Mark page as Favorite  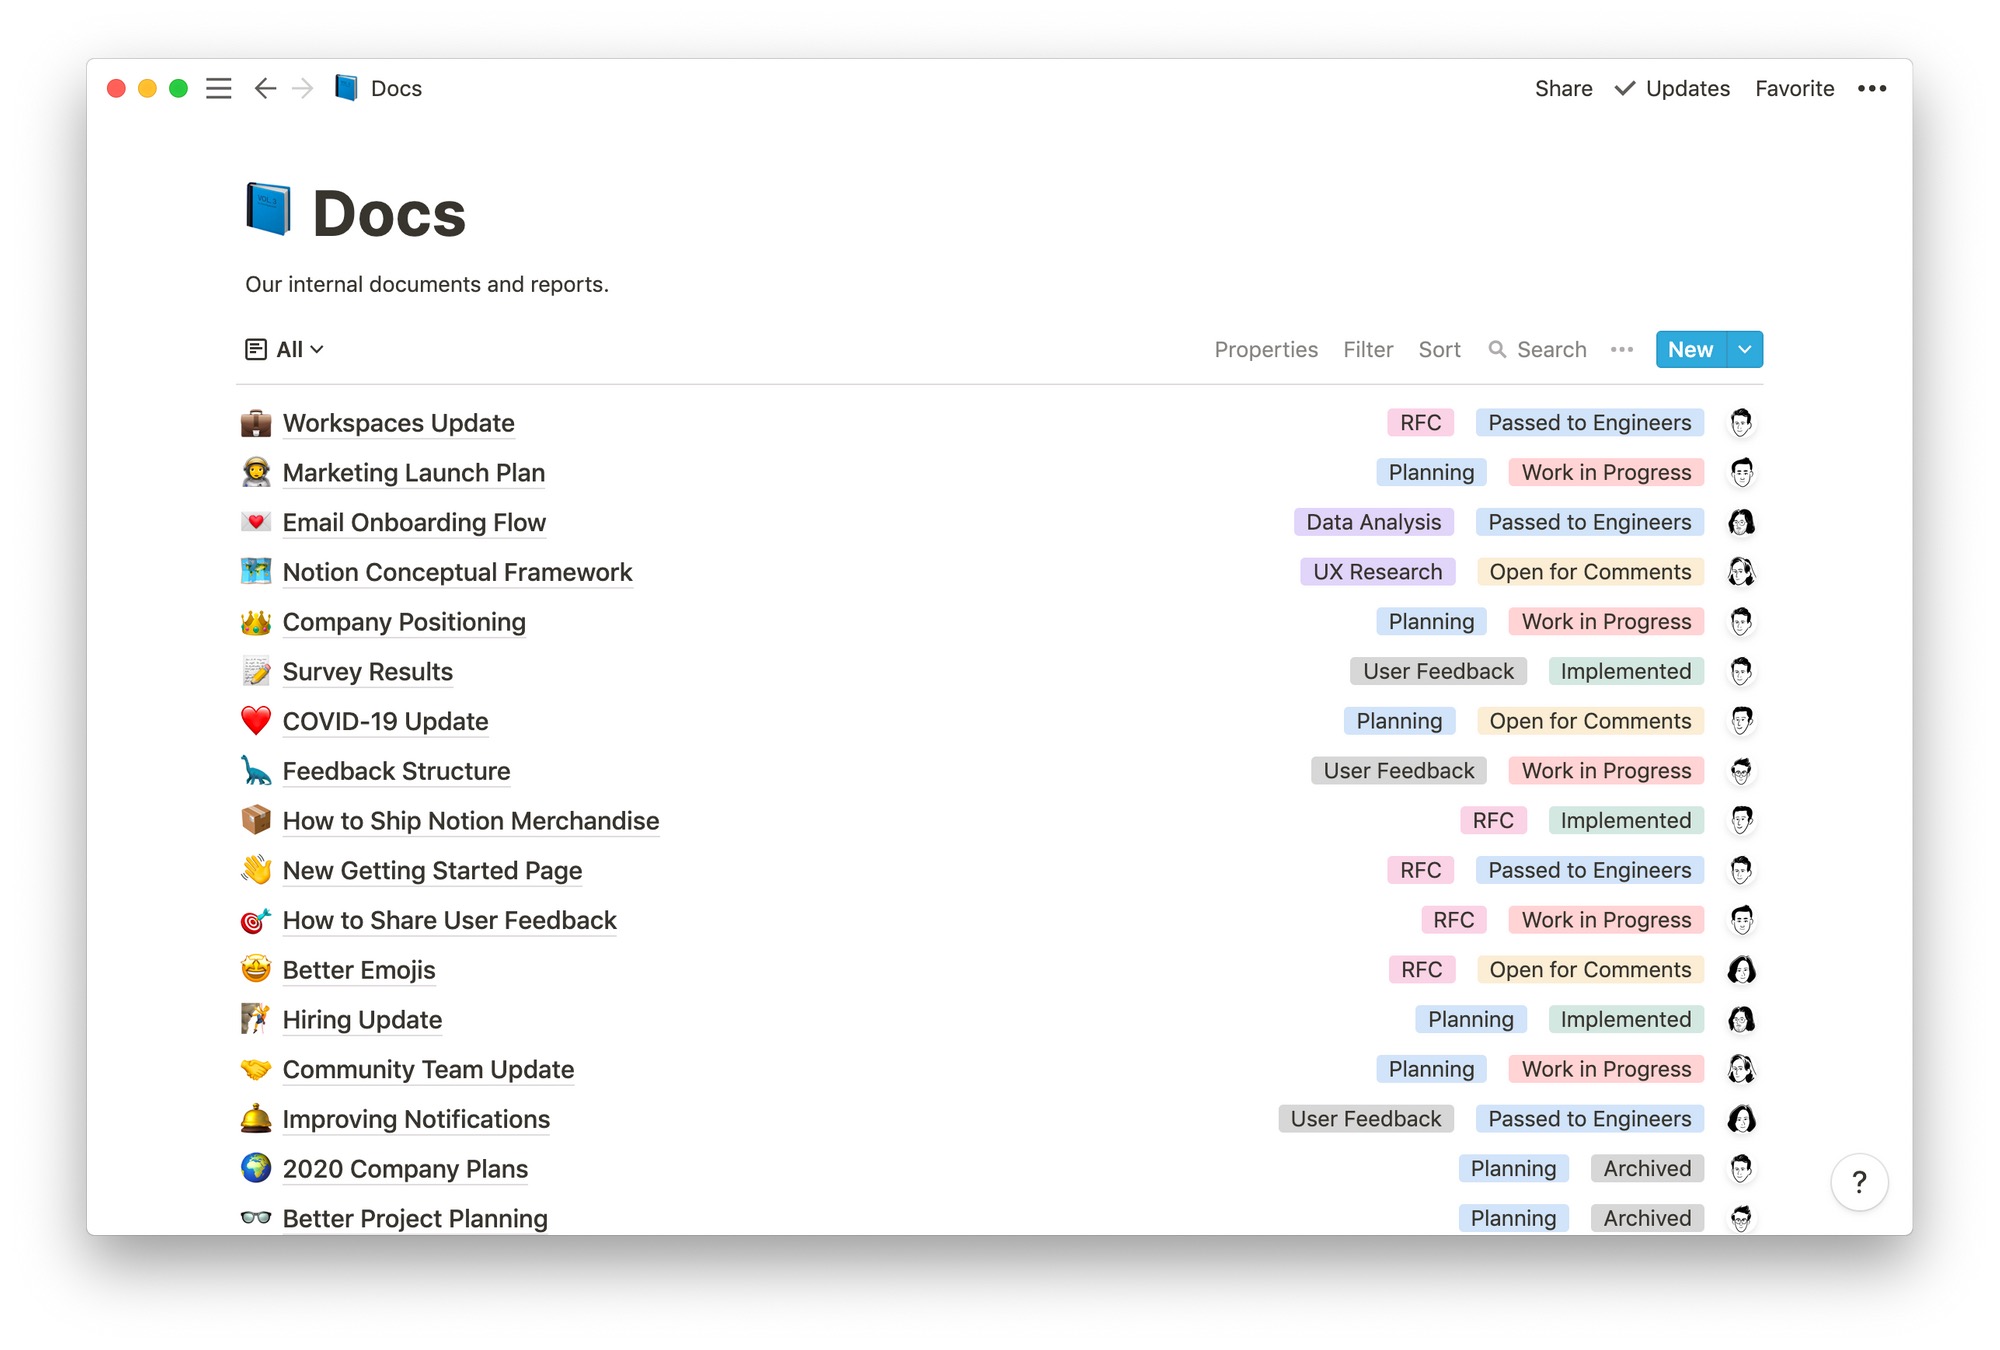[x=1794, y=89]
